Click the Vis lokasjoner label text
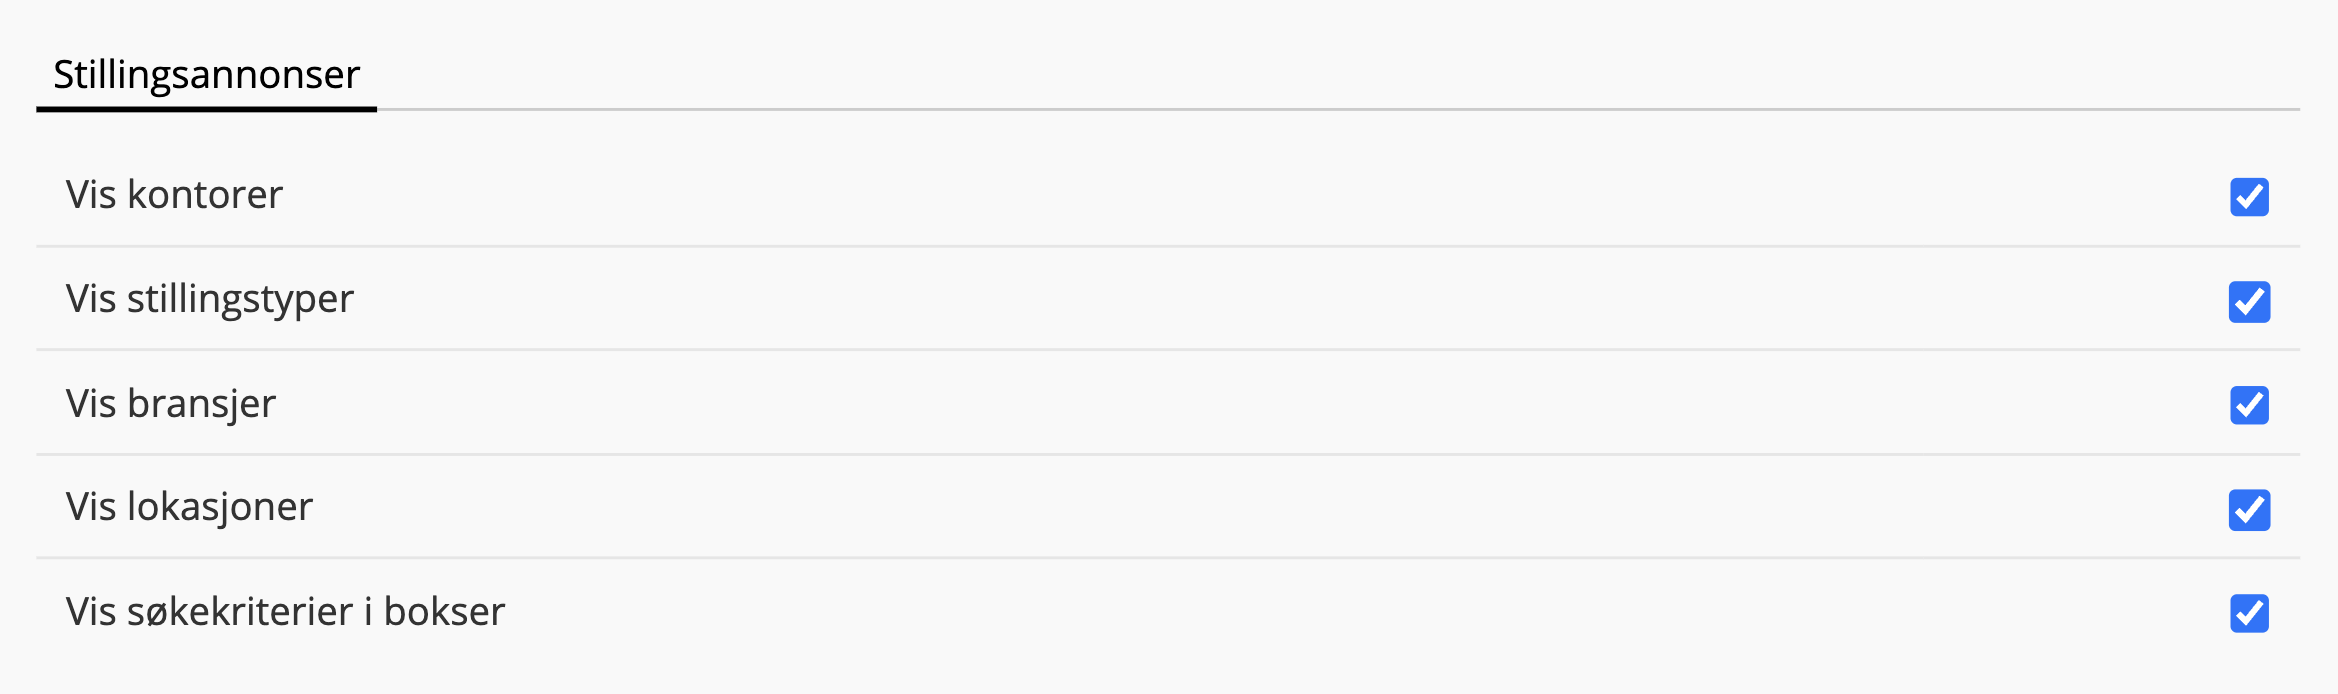The height and width of the screenshot is (694, 2338). point(189,507)
